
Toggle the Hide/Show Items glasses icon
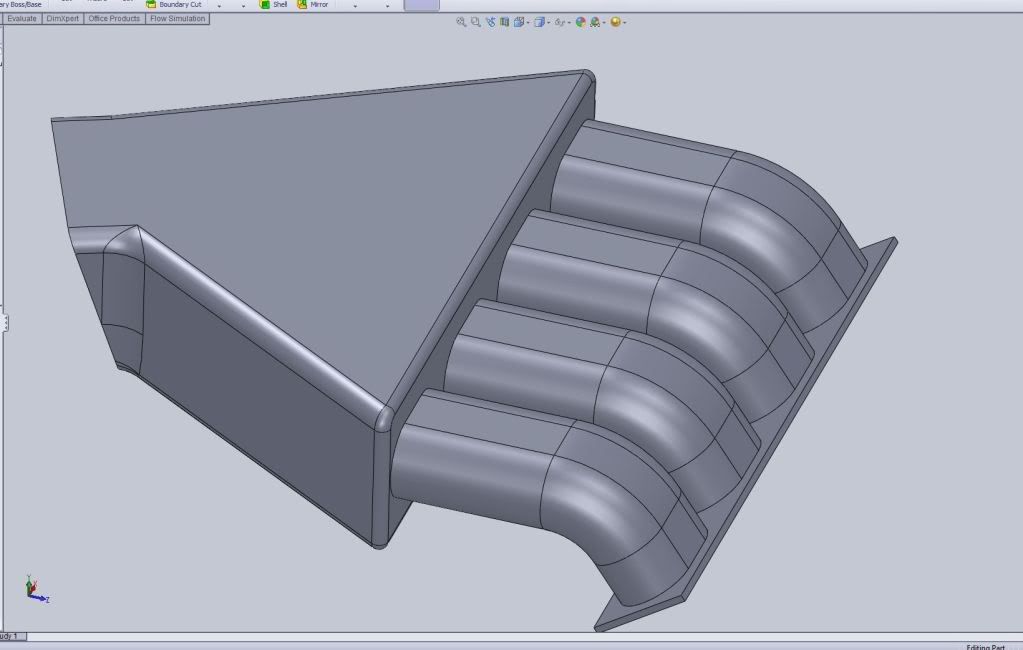click(x=560, y=22)
